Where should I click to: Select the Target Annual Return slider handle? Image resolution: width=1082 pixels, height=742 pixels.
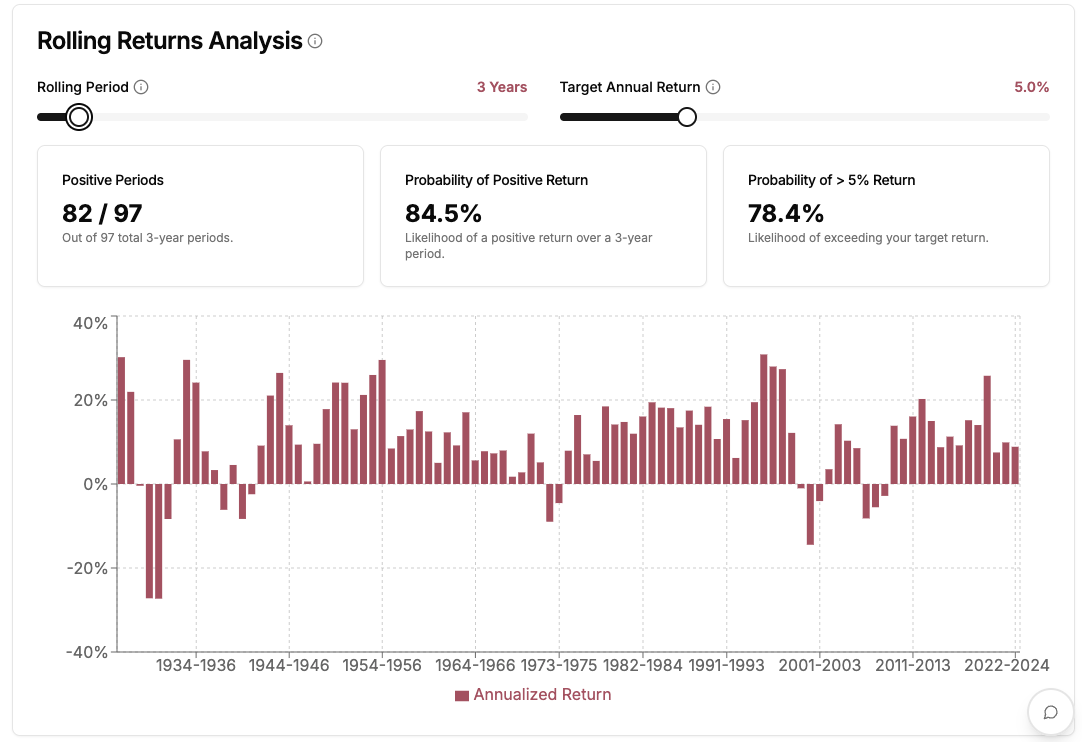pos(686,117)
